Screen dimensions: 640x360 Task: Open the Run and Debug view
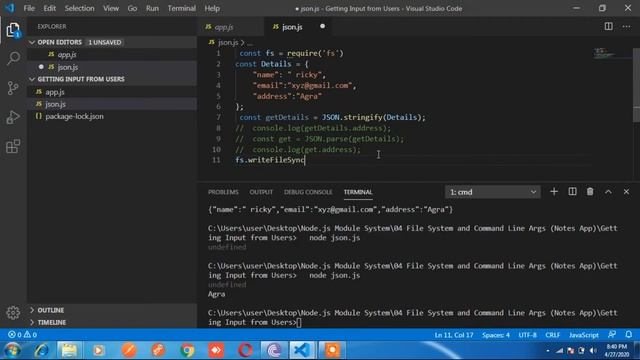(13, 117)
